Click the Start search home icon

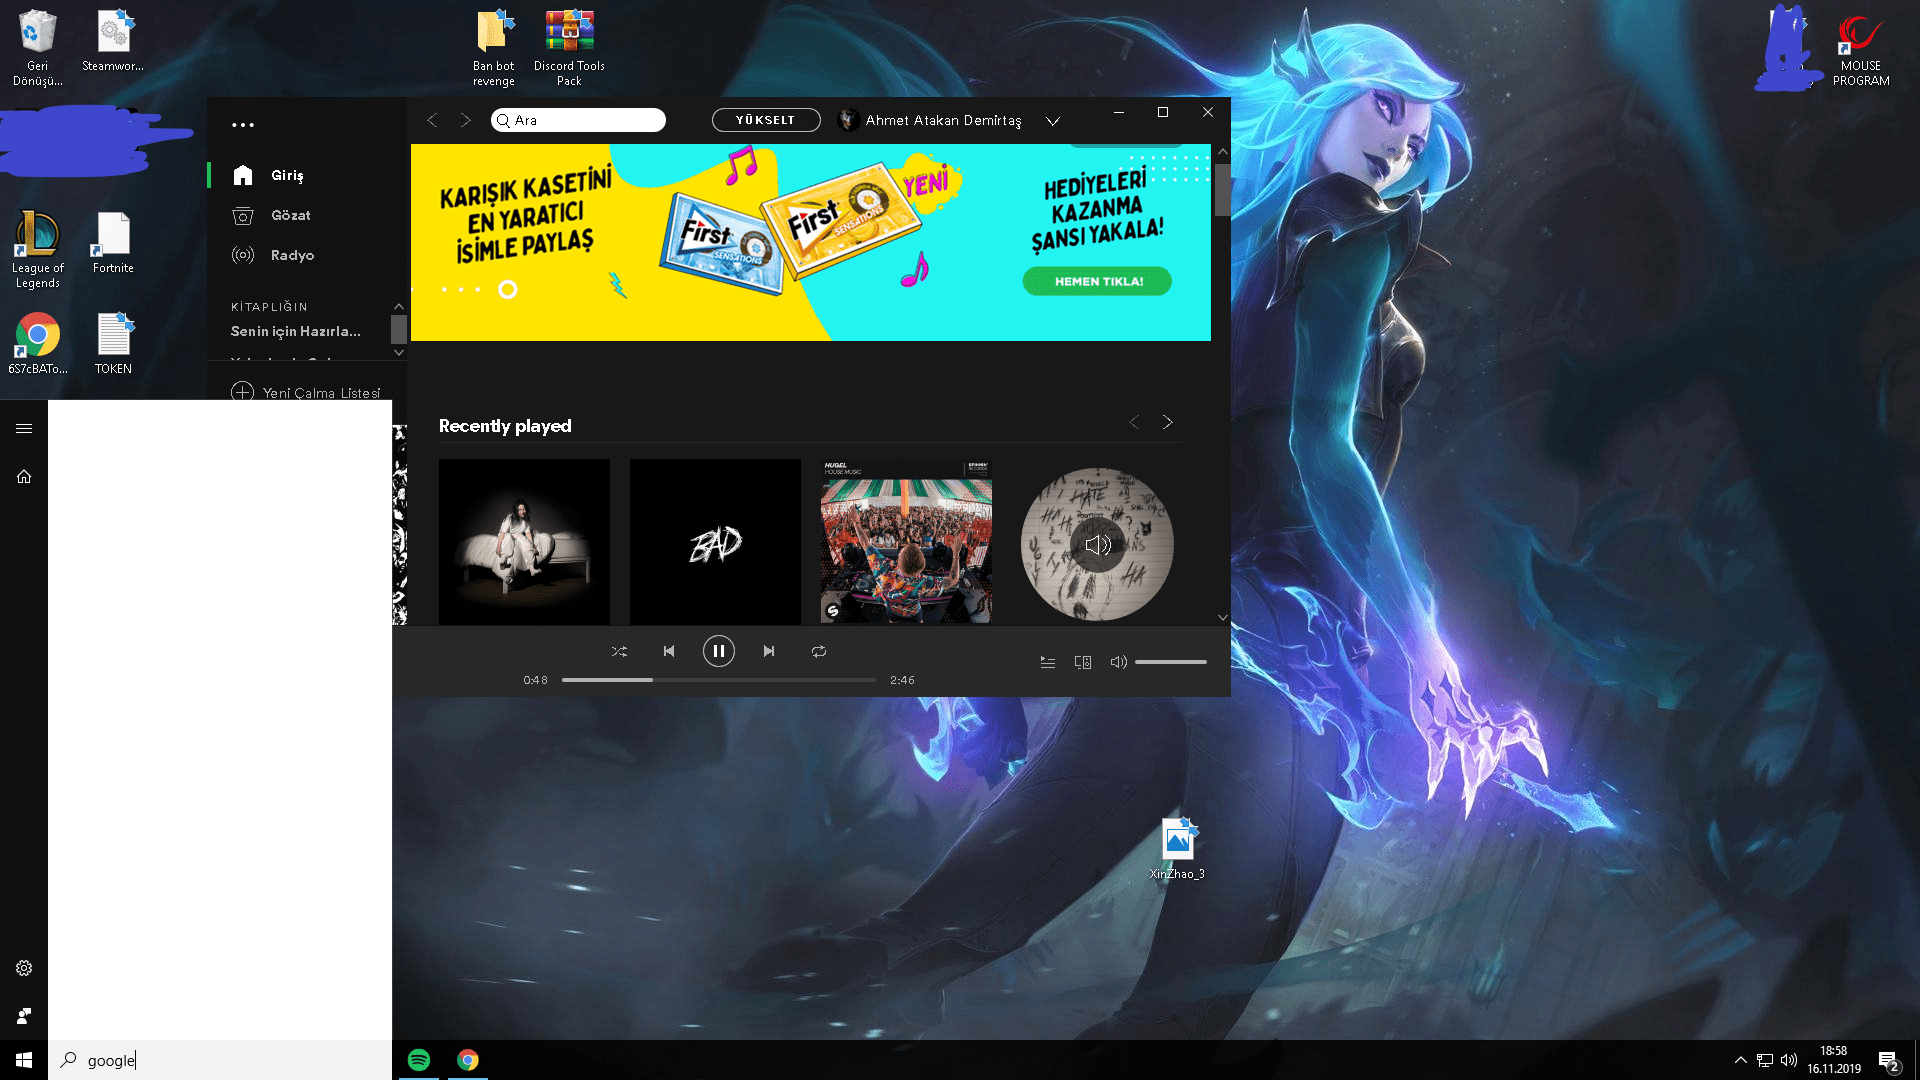(24, 477)
